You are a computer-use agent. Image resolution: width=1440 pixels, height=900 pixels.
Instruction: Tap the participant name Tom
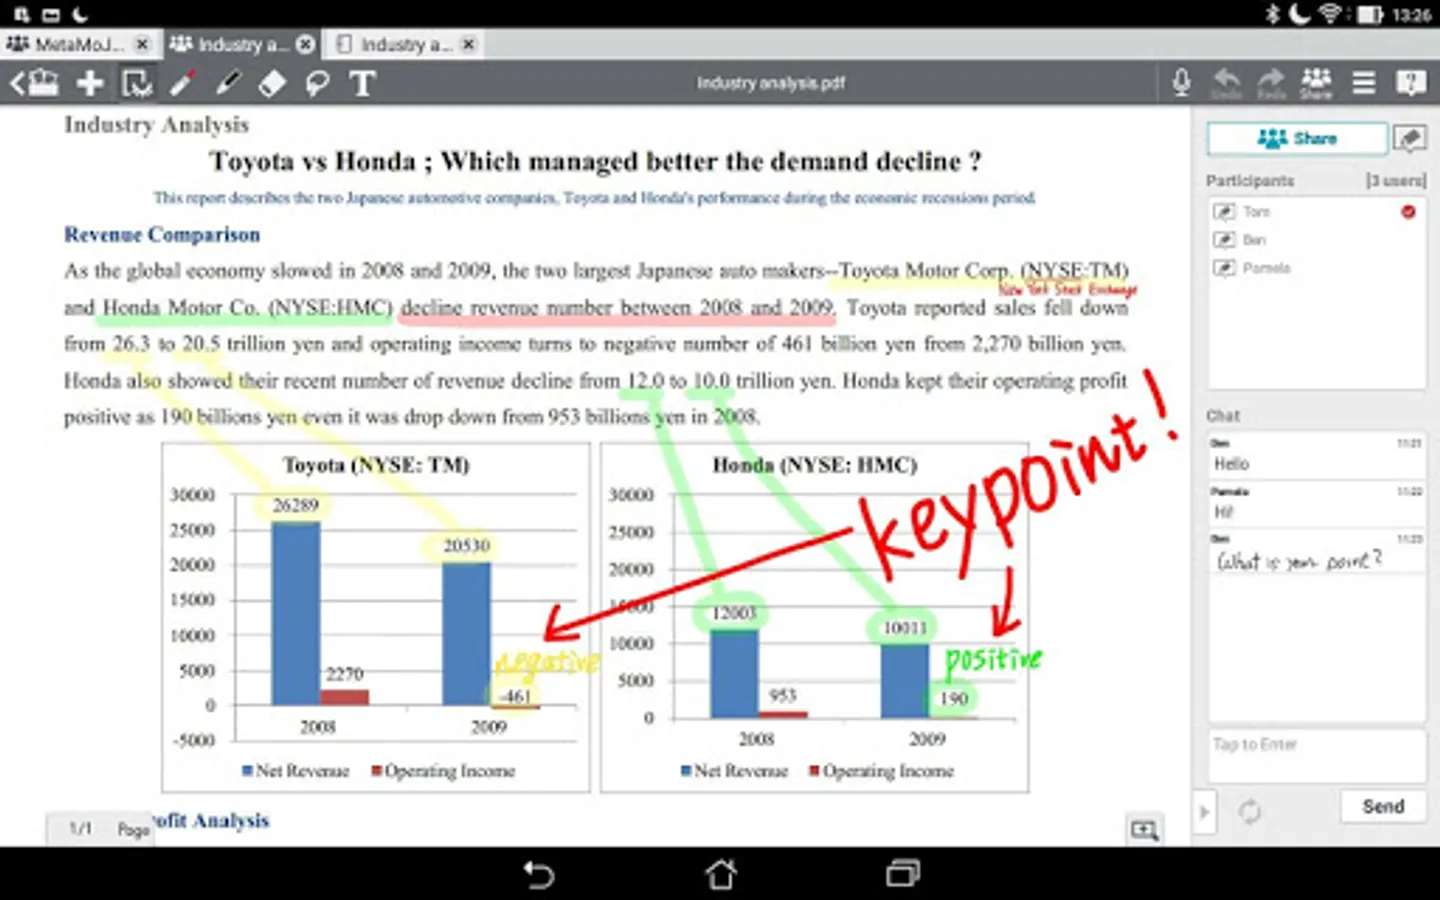(x=1256, y=211)
